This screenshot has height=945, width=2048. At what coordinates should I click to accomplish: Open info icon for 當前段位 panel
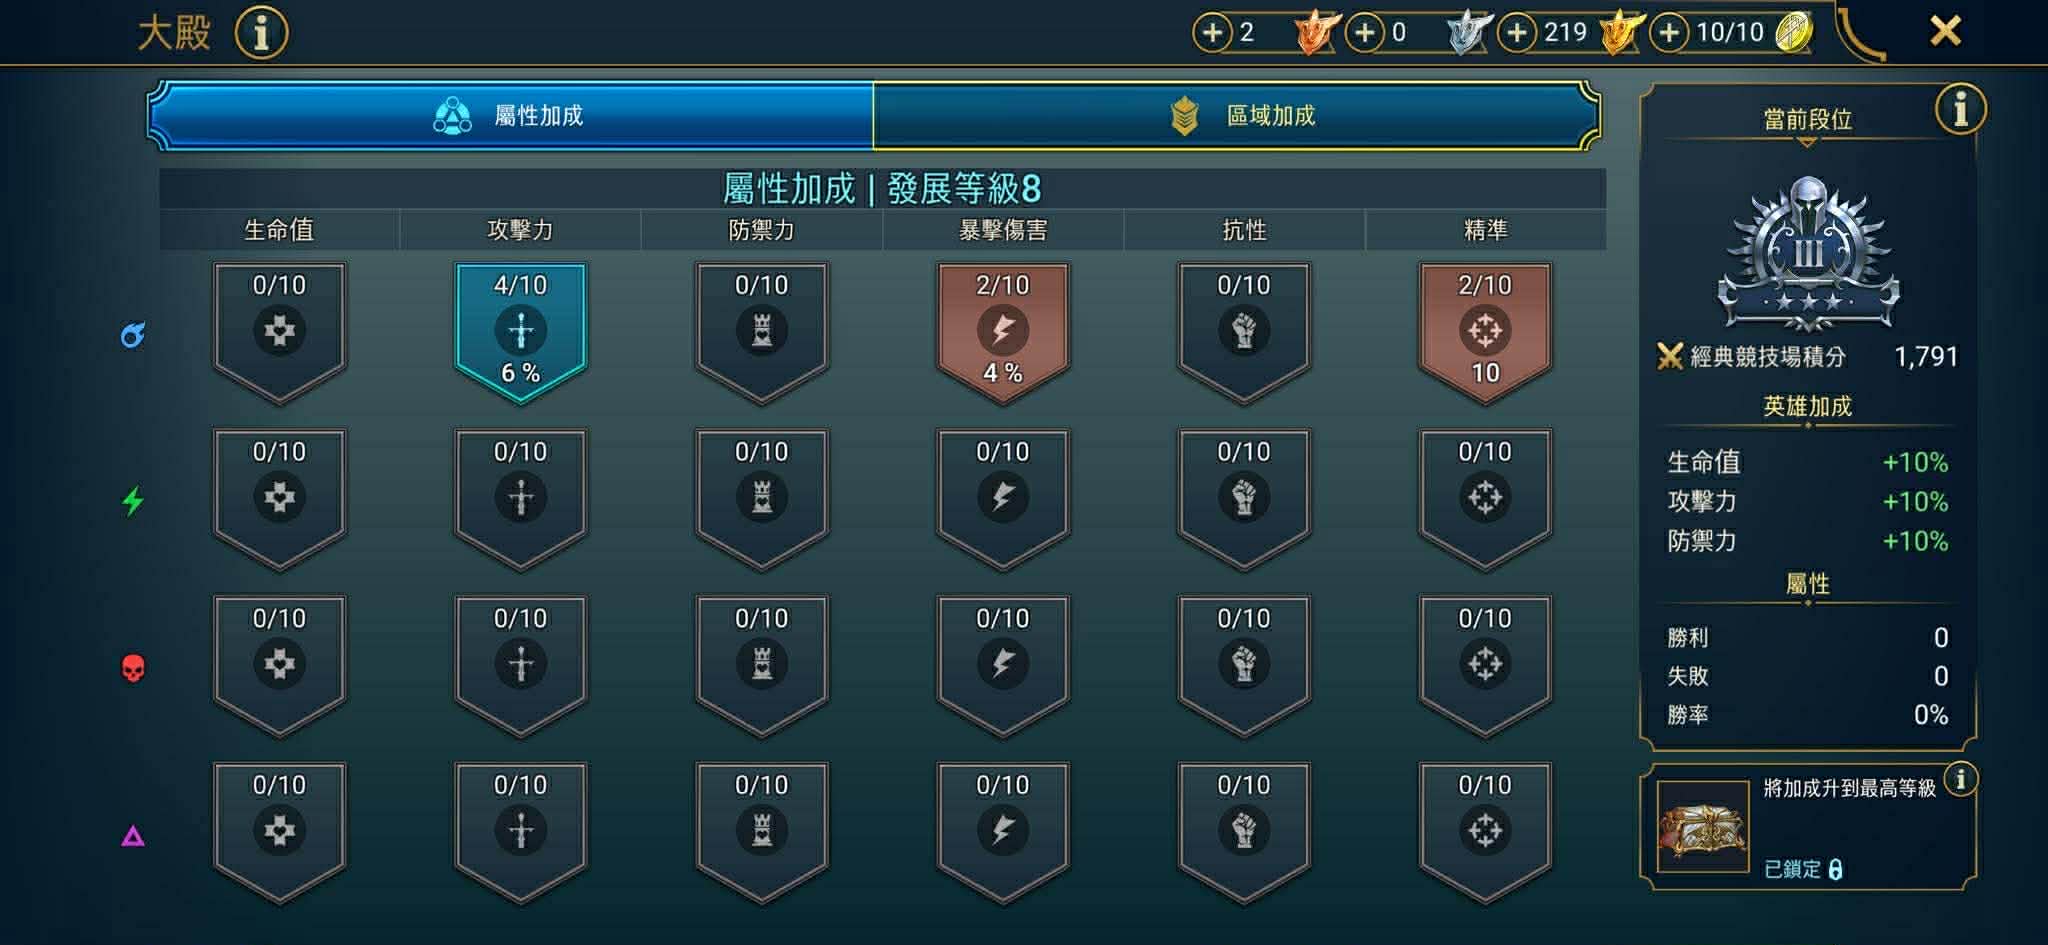pyautogui.click(x=1960, y=108)
